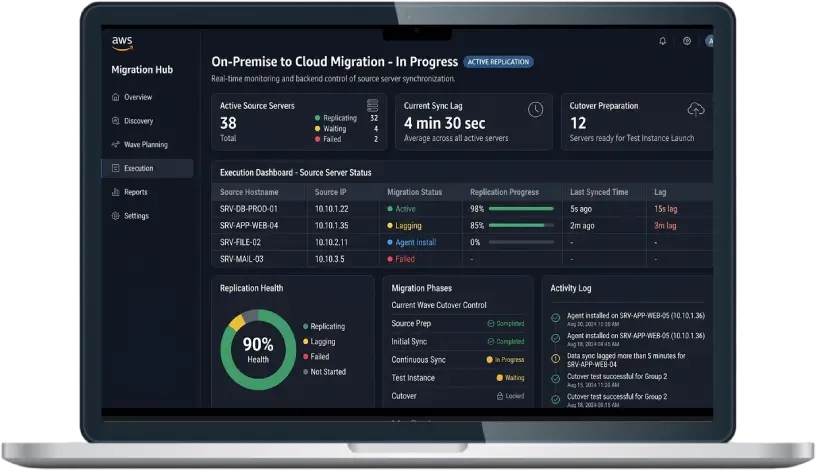
Task: Click the Not Started legend item
Action: coord(324,372)
